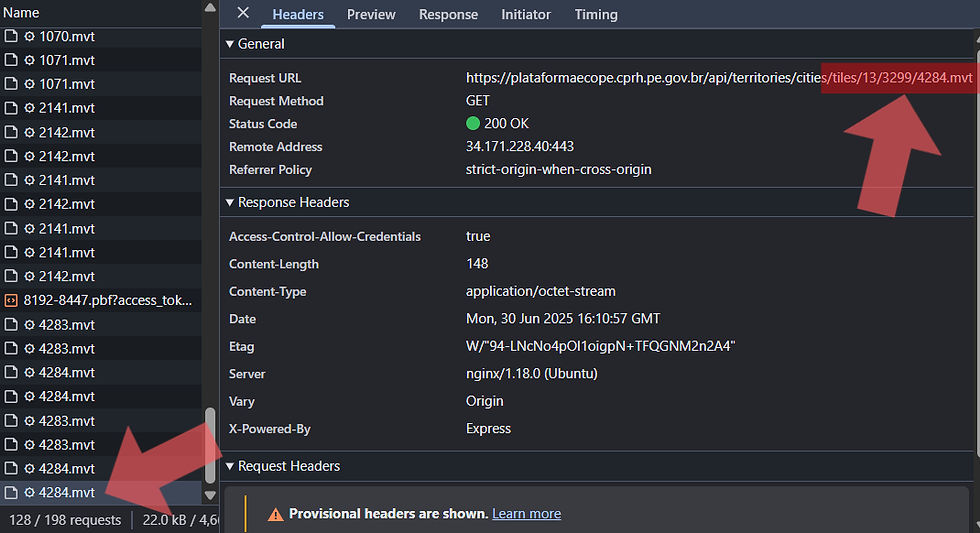Click the provisional headers warning icon

pos(276,514)
